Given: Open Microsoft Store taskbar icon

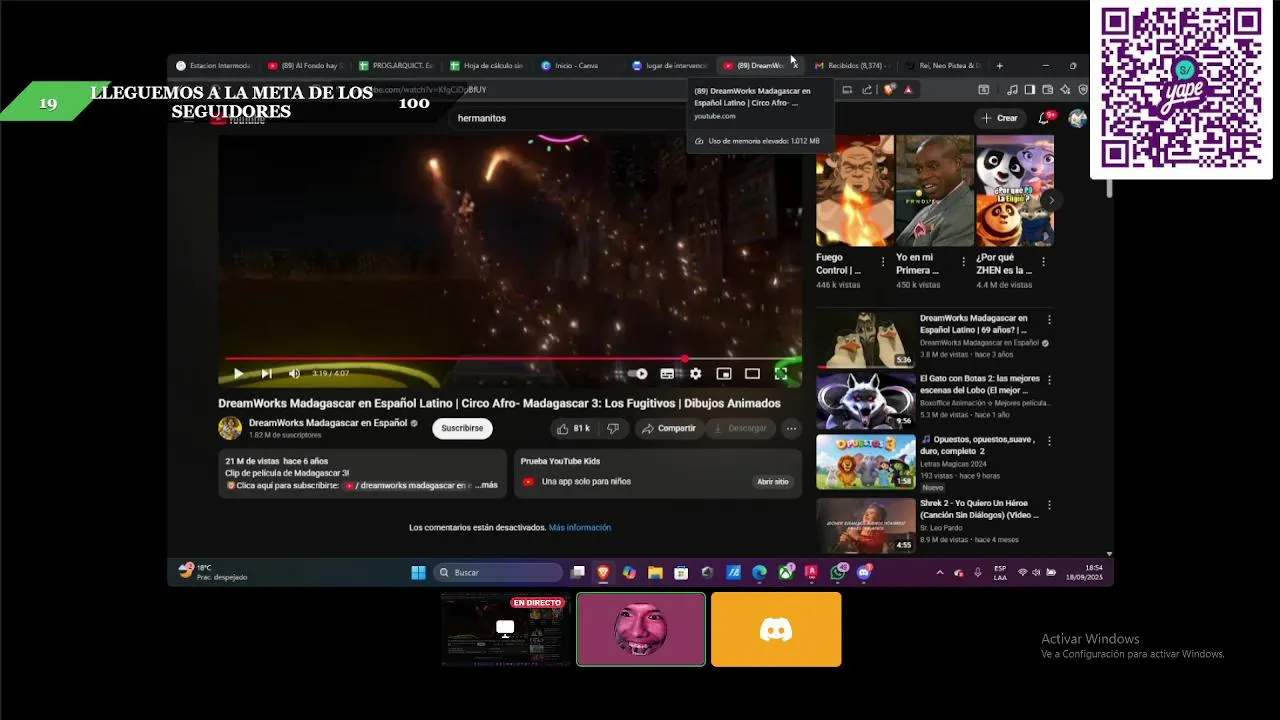Looking at the screenshot, I should coord(681,573).
